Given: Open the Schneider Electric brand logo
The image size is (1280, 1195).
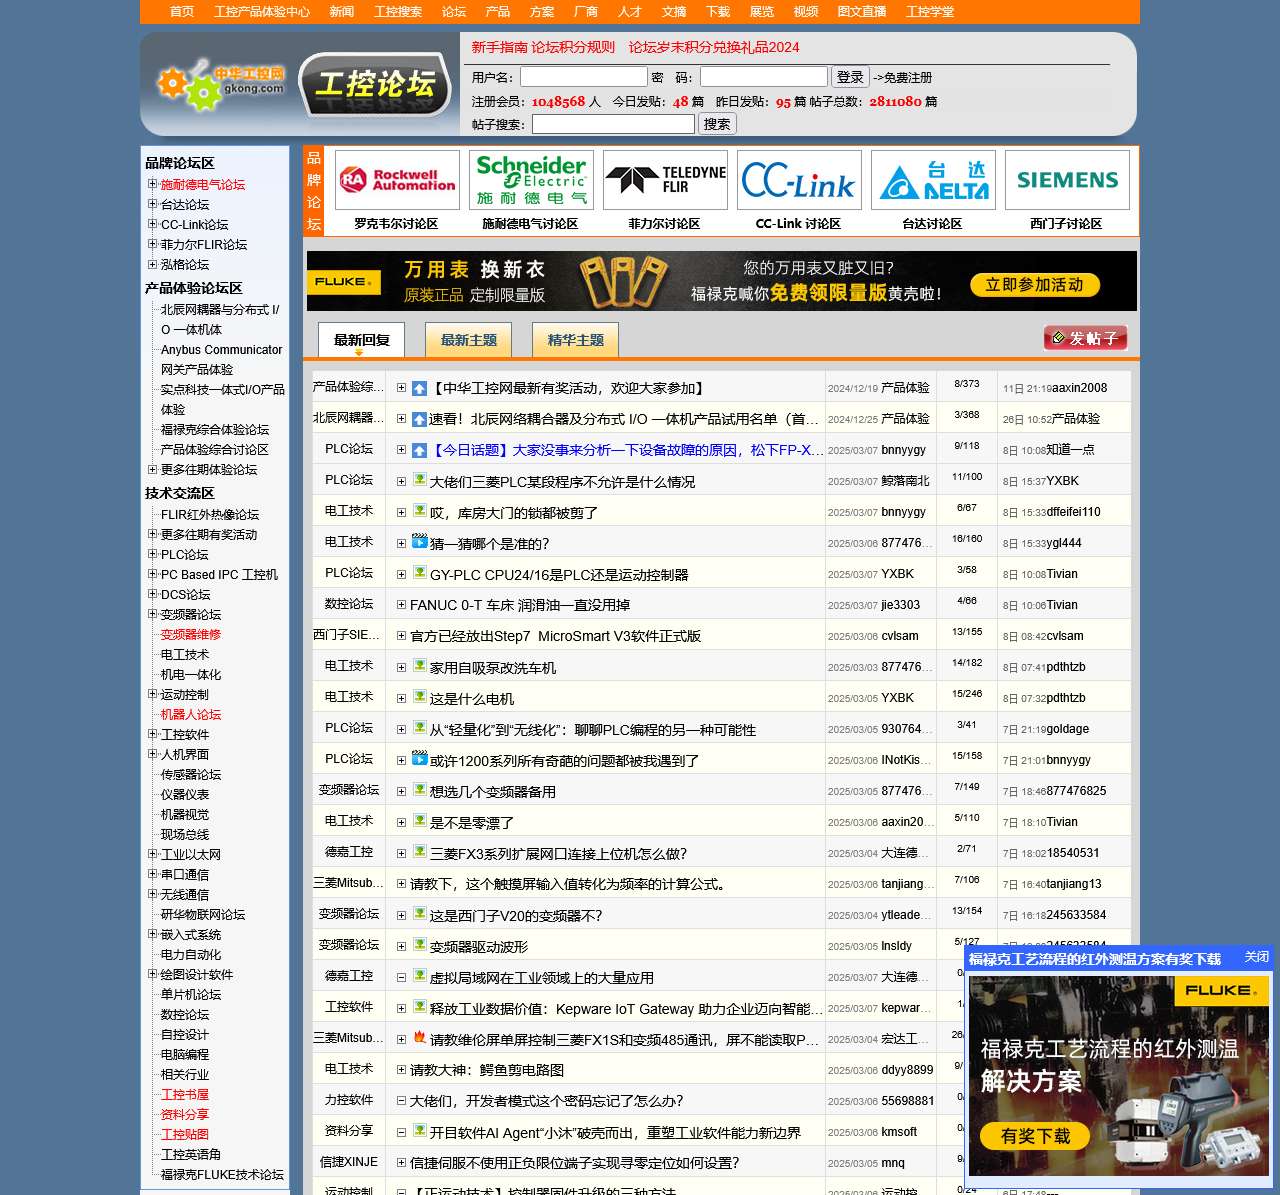Looking at the screenshot, I should (531, 180).
